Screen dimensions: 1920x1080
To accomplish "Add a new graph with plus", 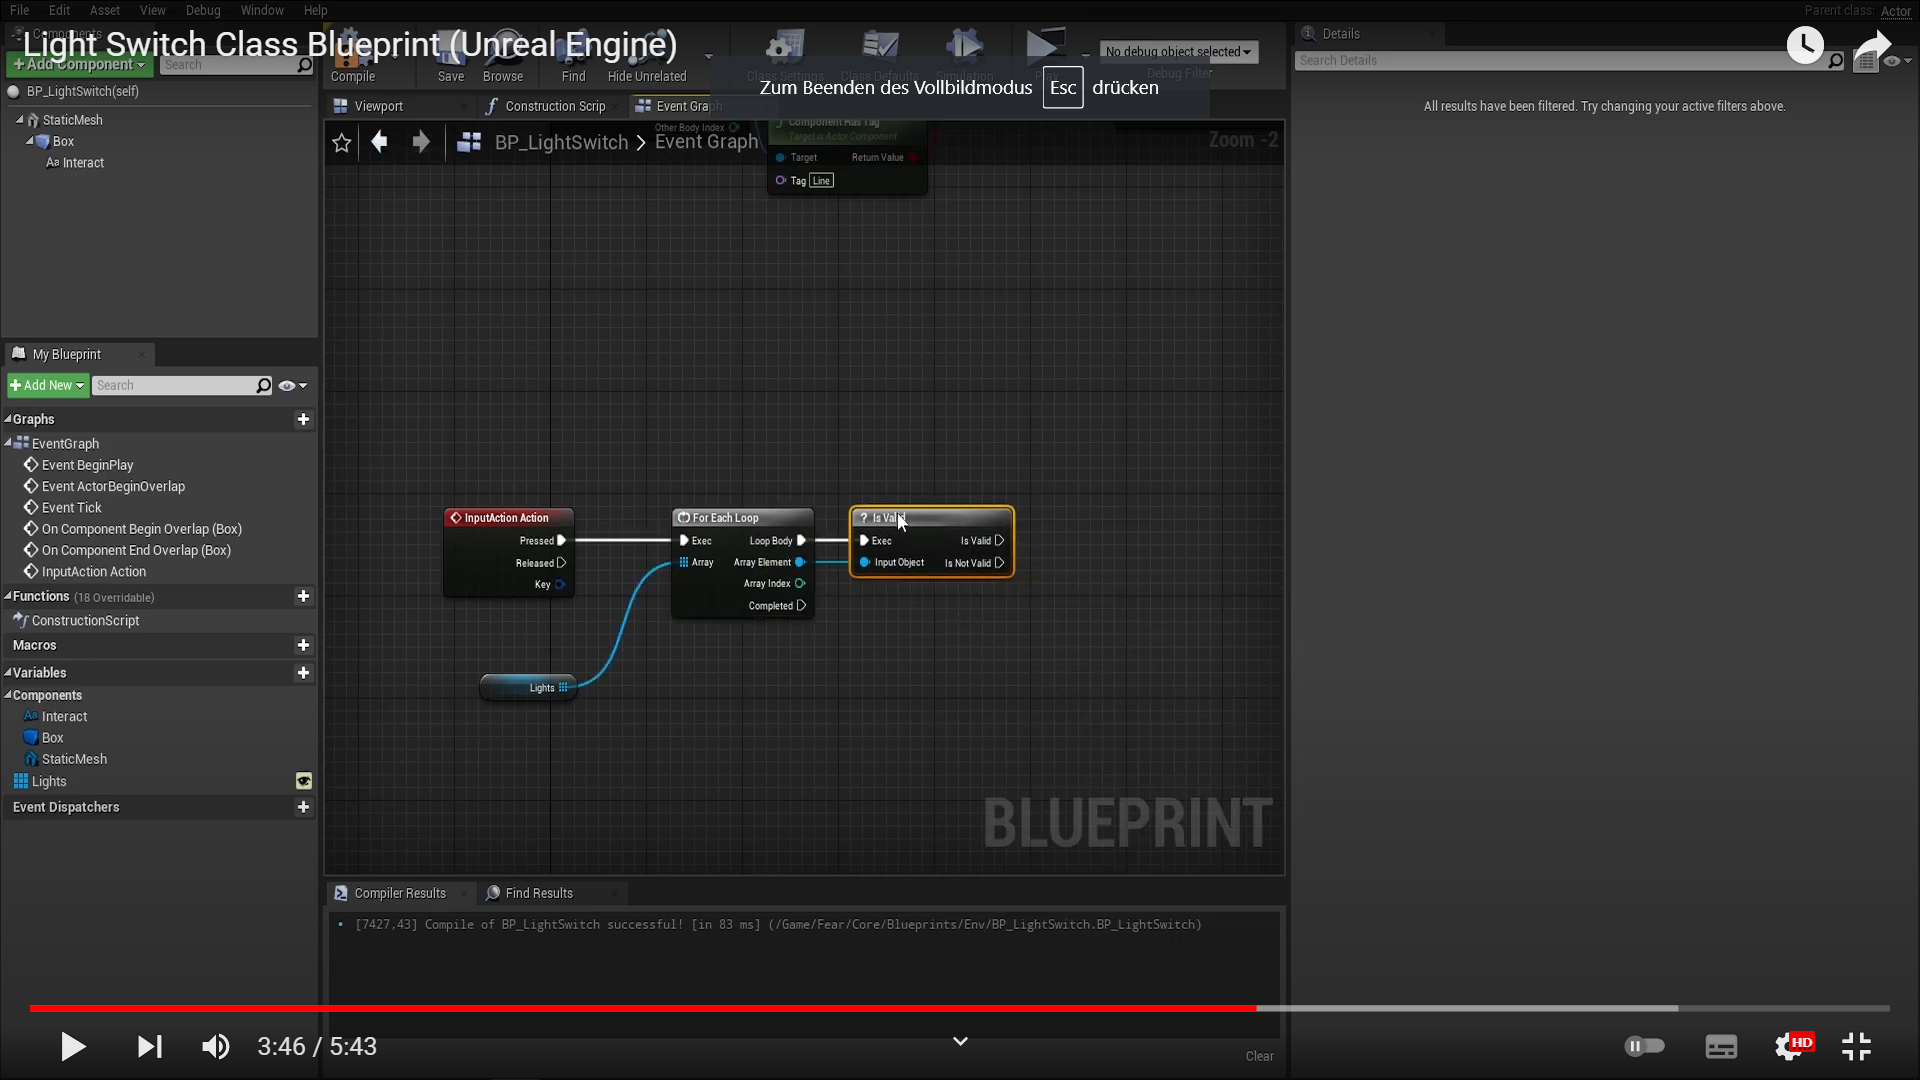I will click(303, 419).
